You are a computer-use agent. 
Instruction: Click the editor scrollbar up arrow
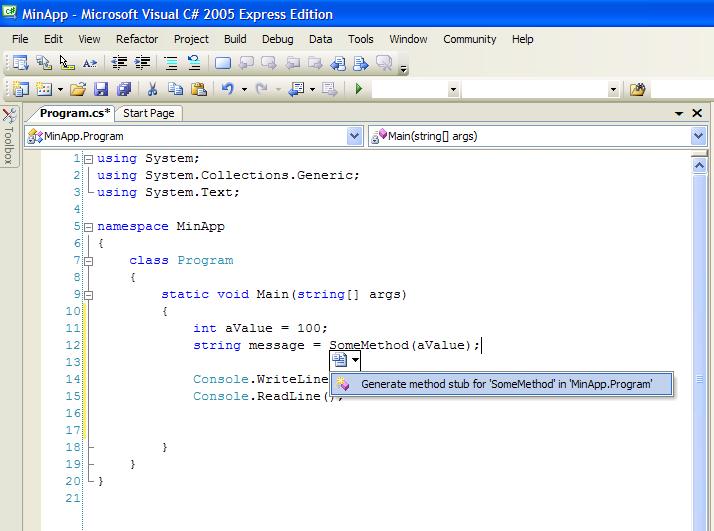coord(699,165)
